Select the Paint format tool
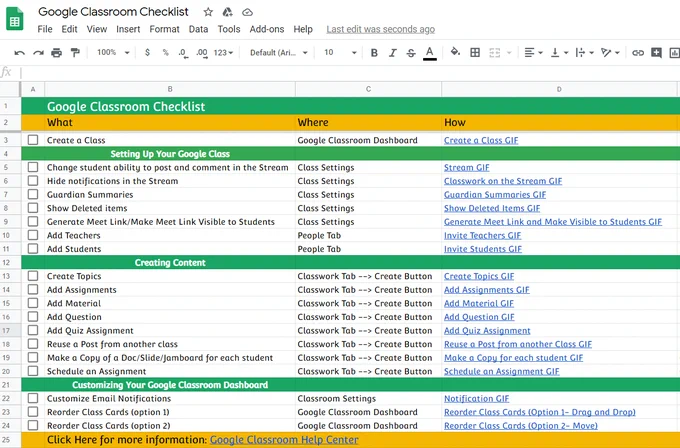This screenshot has height=448, width=680. coord(75,53)
